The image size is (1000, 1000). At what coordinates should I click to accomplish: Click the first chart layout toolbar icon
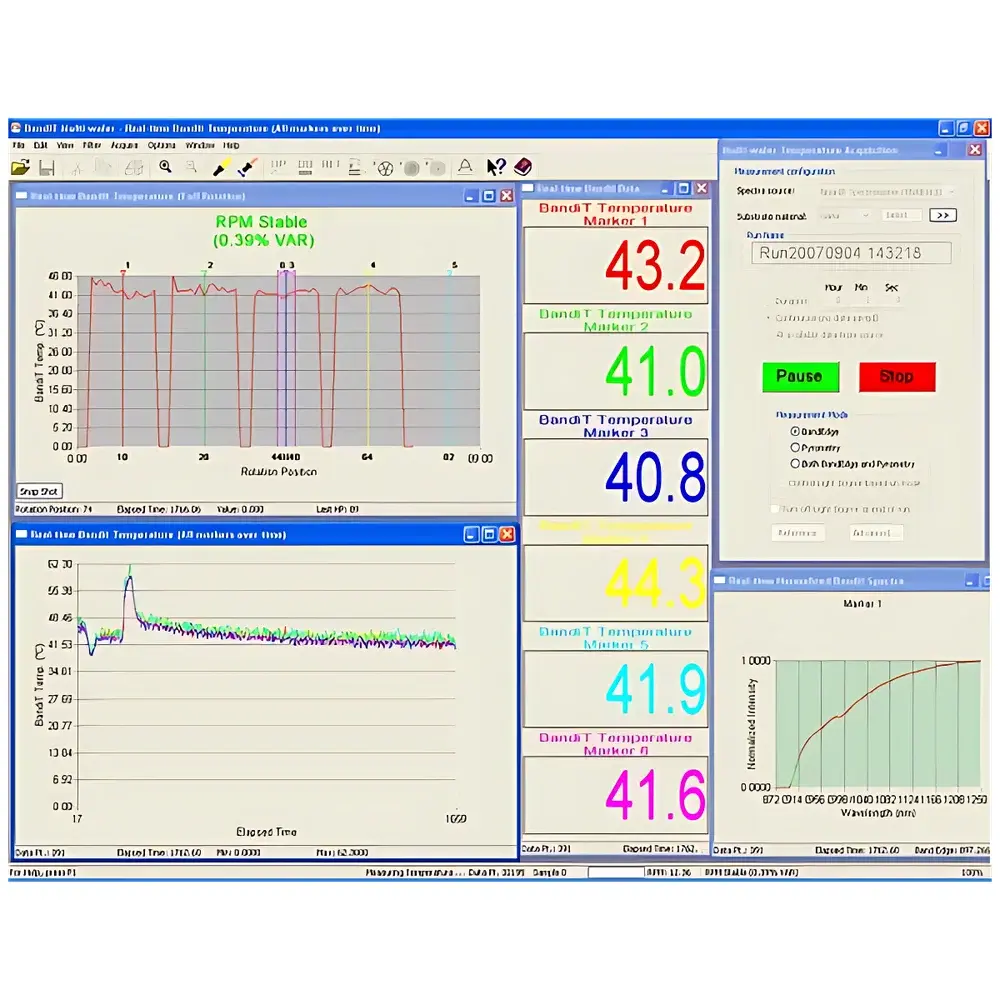tap(278, 167)
